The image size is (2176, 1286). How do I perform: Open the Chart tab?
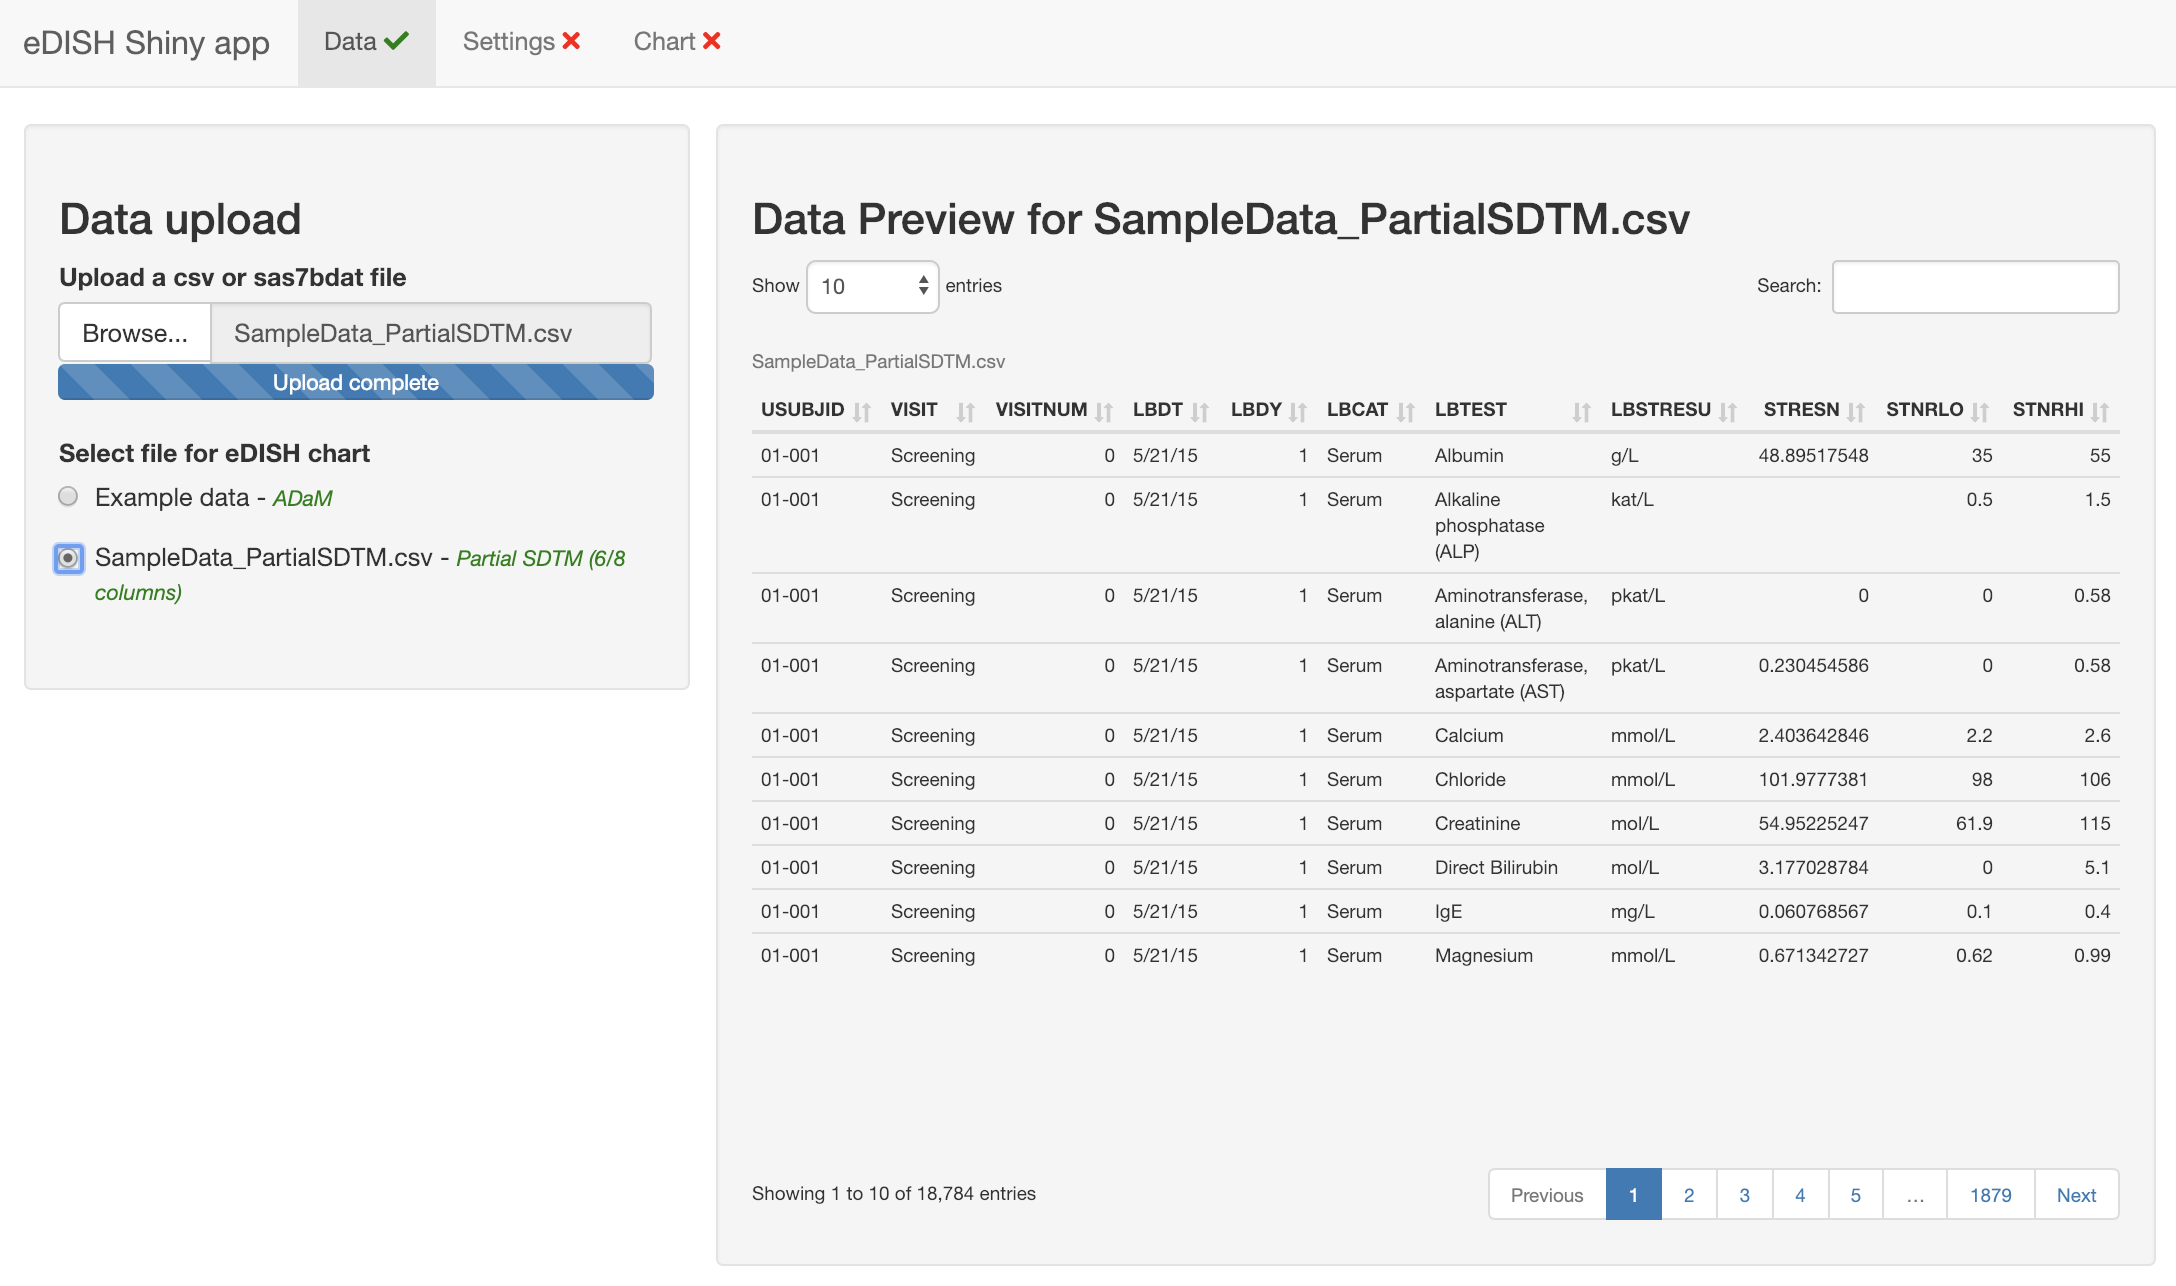(677, 42)
